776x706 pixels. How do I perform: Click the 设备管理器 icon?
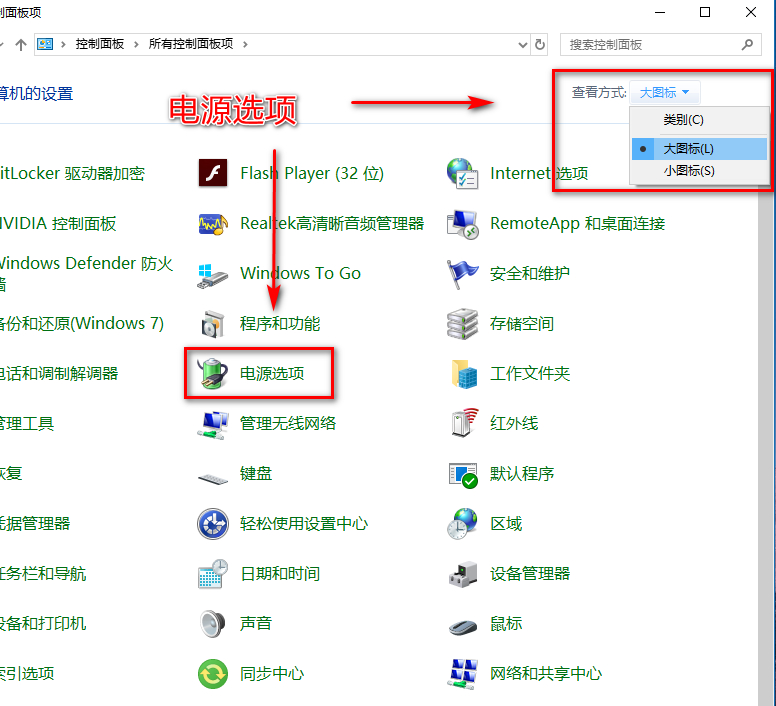[x=463, y=574]
